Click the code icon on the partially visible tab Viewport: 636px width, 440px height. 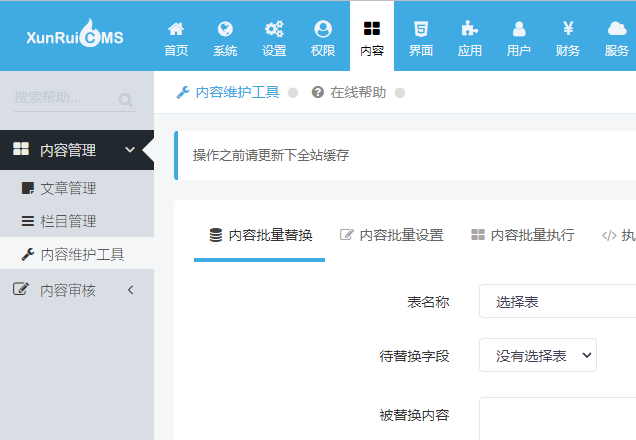tap(609, 235)
